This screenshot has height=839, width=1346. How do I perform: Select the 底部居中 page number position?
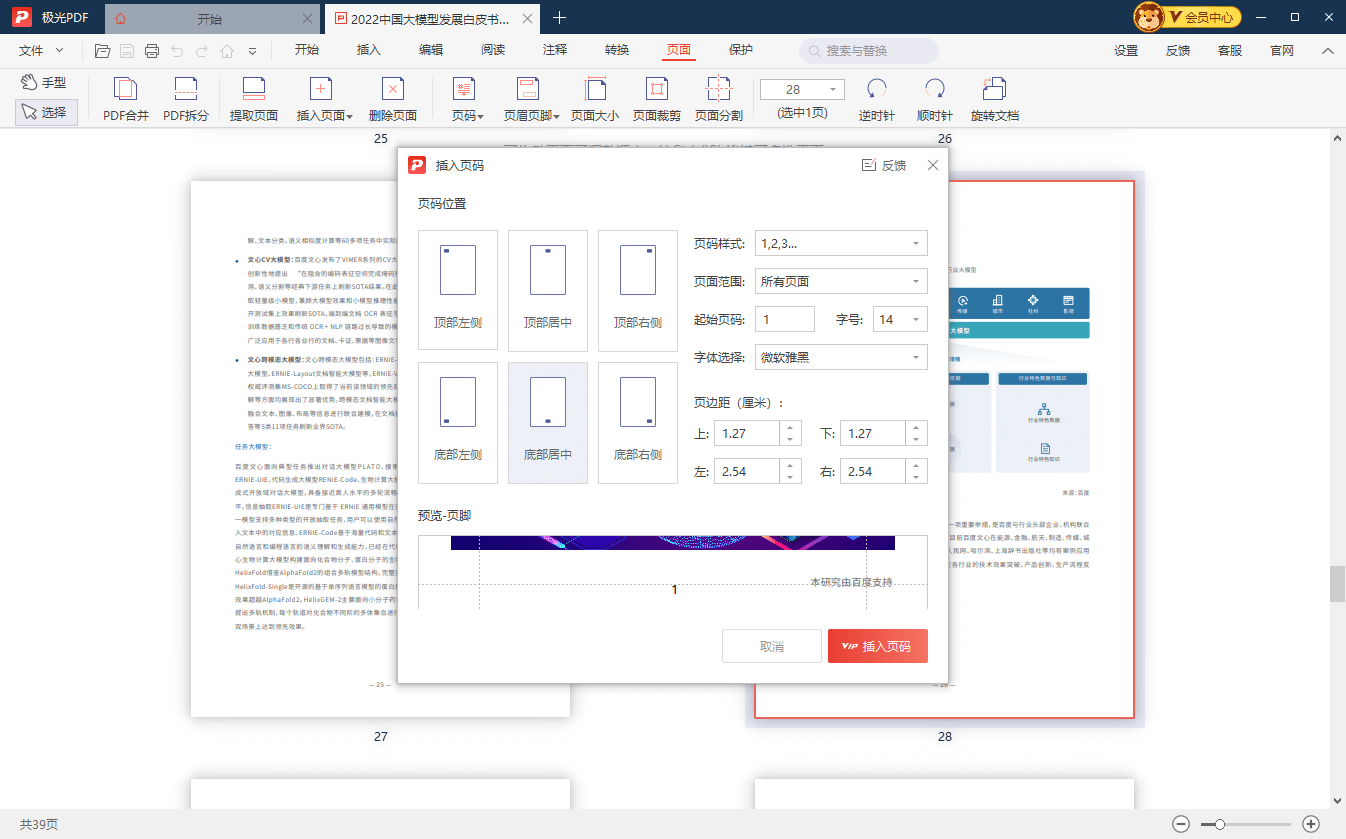pyautogui.click(x=548, y=423)
